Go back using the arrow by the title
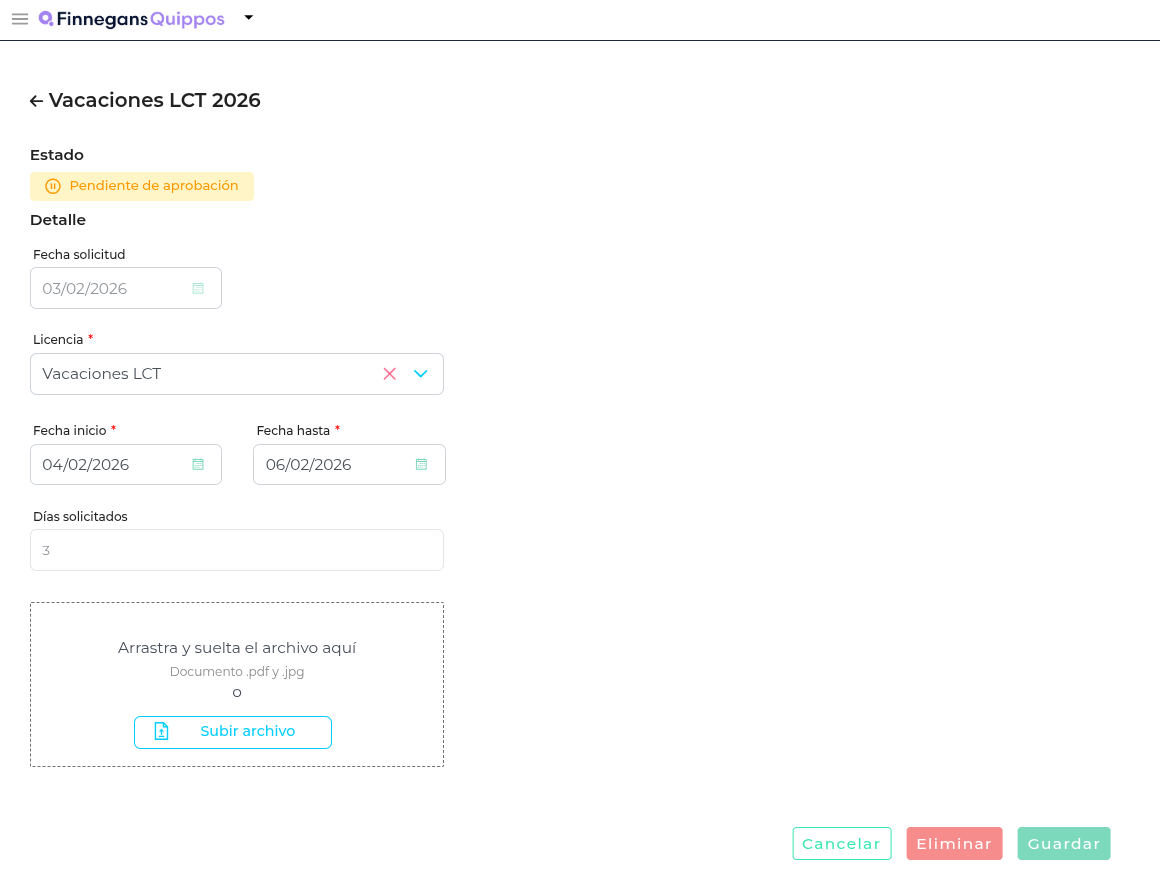The image size is (1160, 877). (36, 101)
